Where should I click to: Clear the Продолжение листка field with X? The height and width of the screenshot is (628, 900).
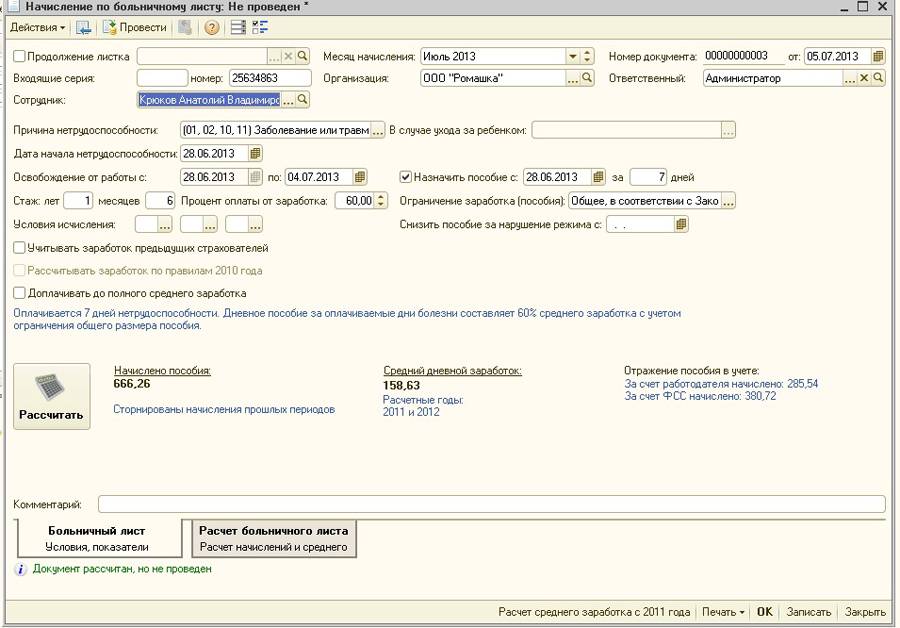click(288, 56)
